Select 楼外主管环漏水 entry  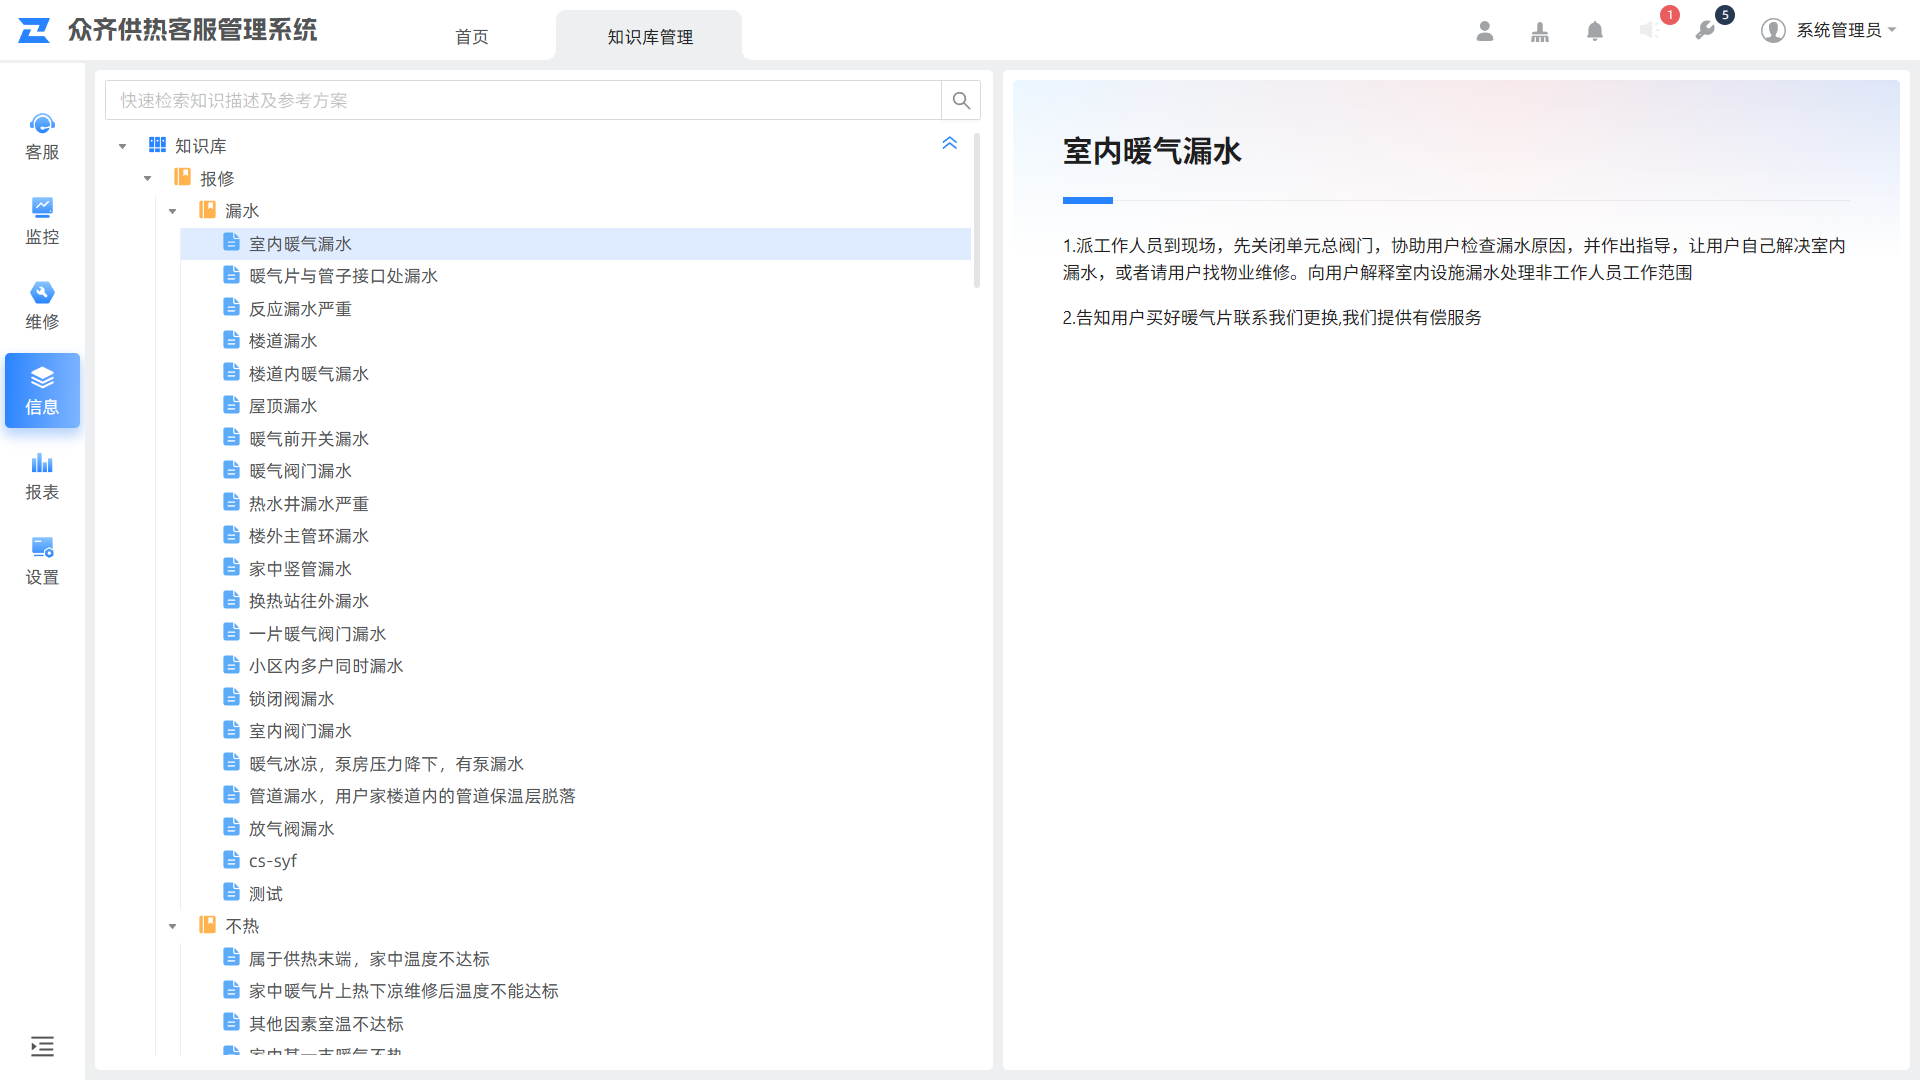(309, 536)
